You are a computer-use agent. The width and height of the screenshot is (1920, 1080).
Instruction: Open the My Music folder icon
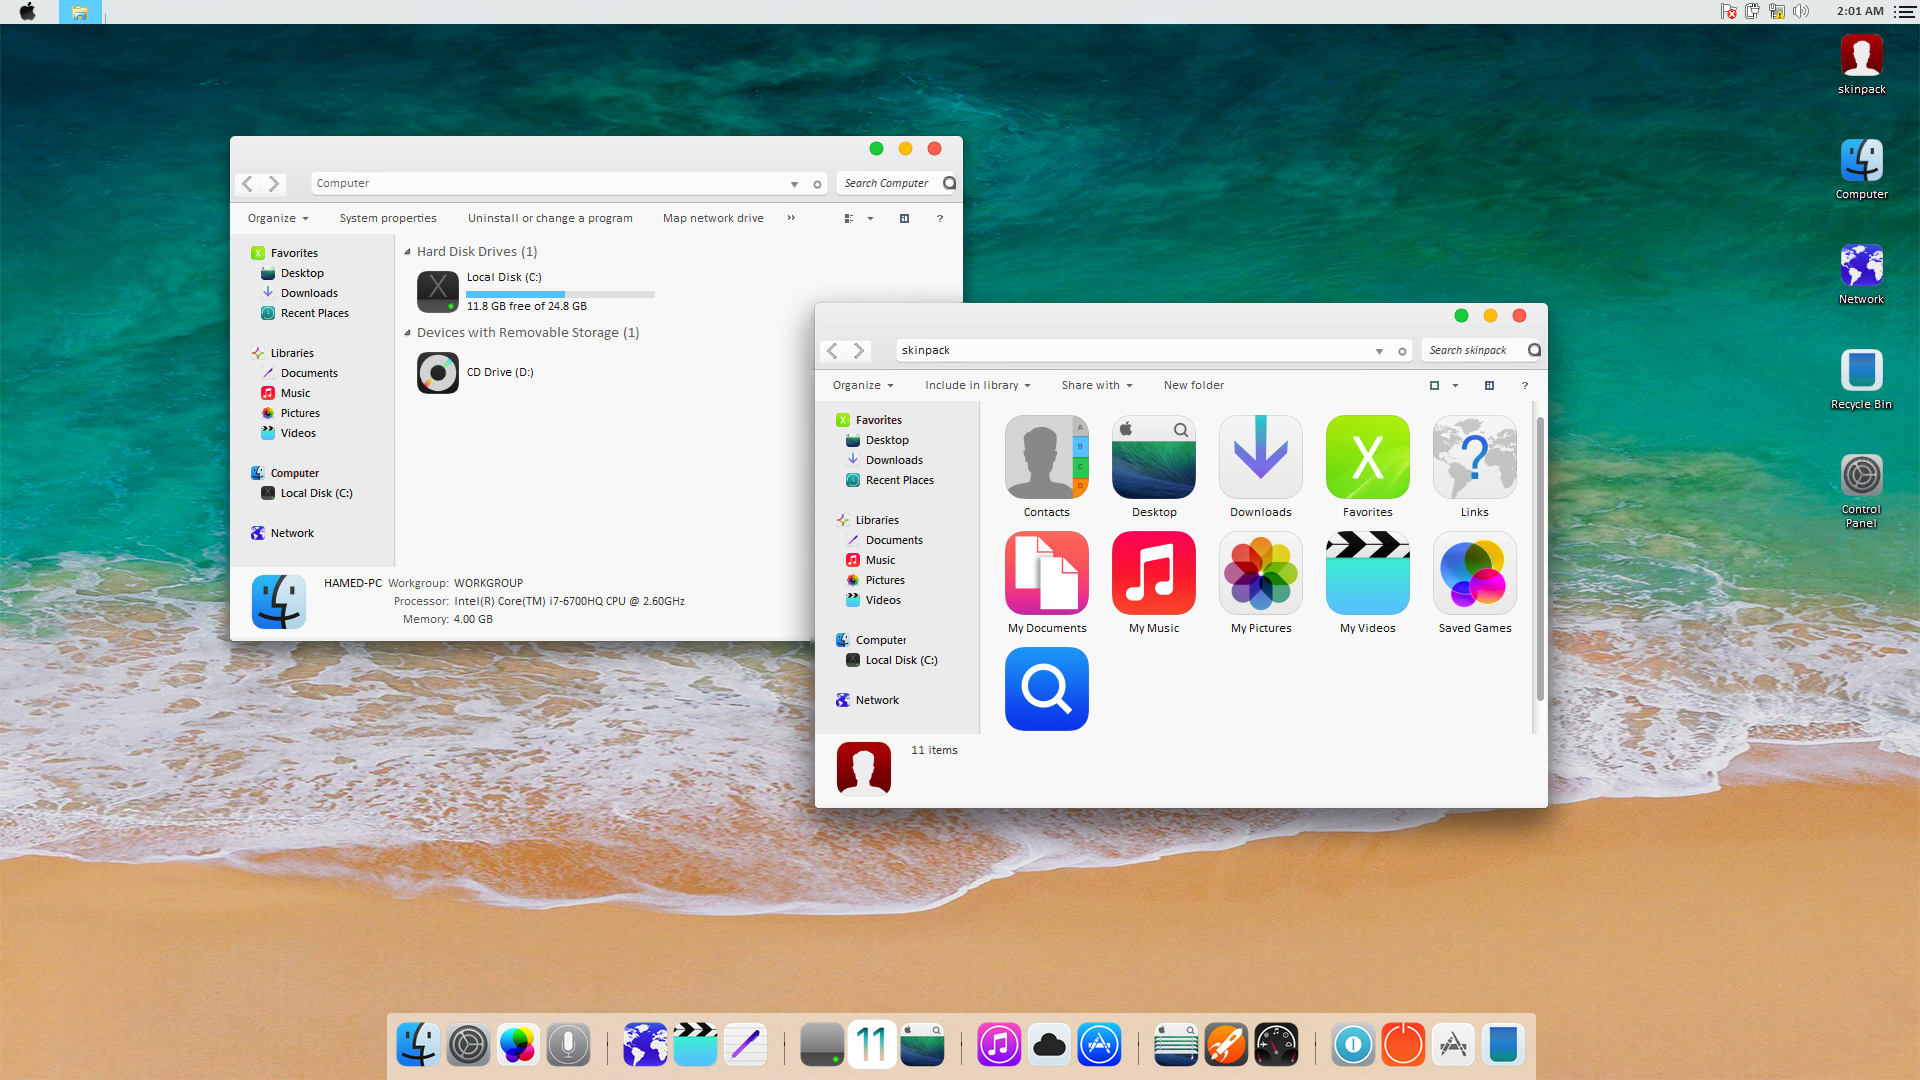pos(1153,573)
